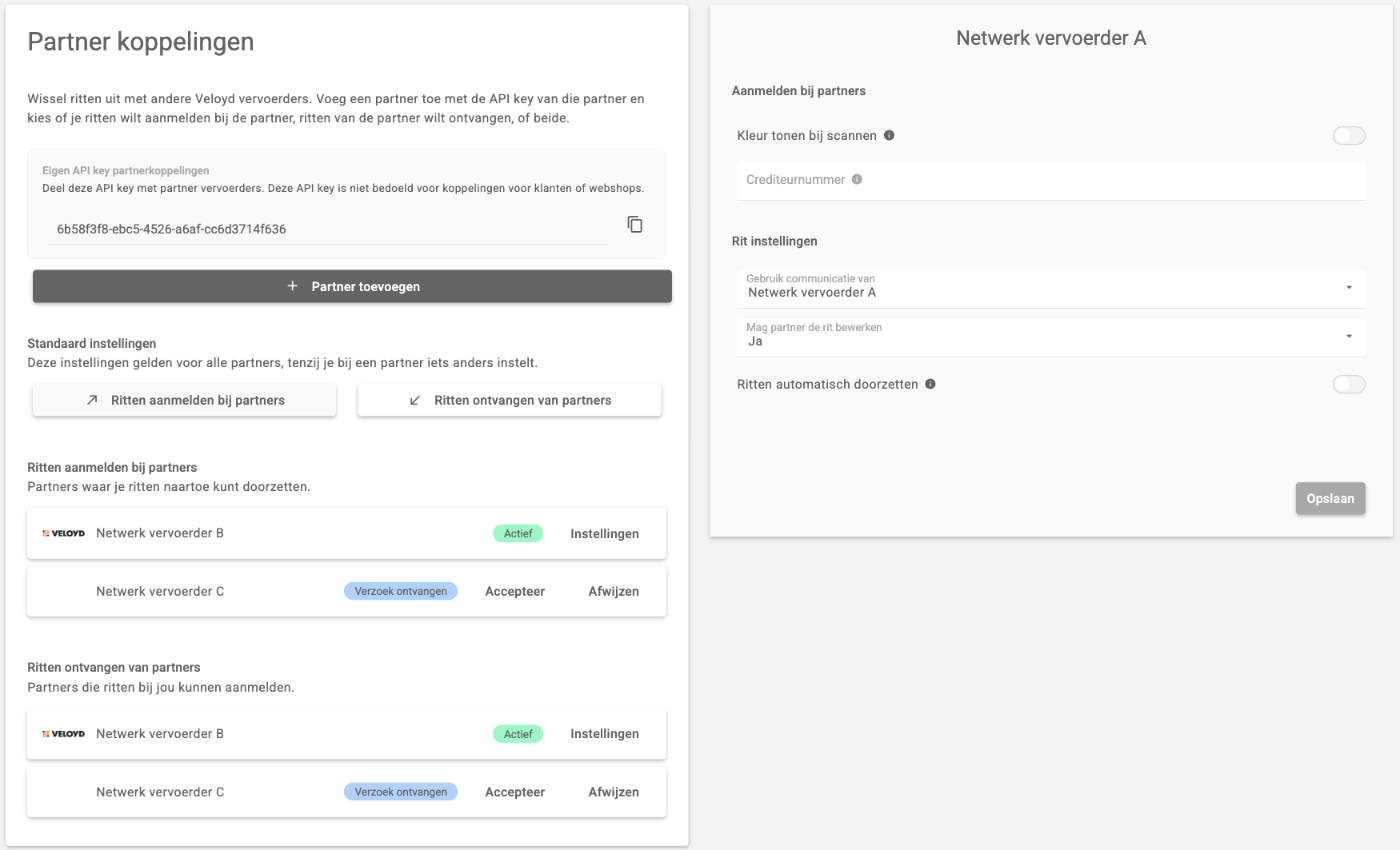Afwijzen vervoerder C request under aanmelden
The width and height of the screenshot is (1400, 850).
click(x=613, y=592)
